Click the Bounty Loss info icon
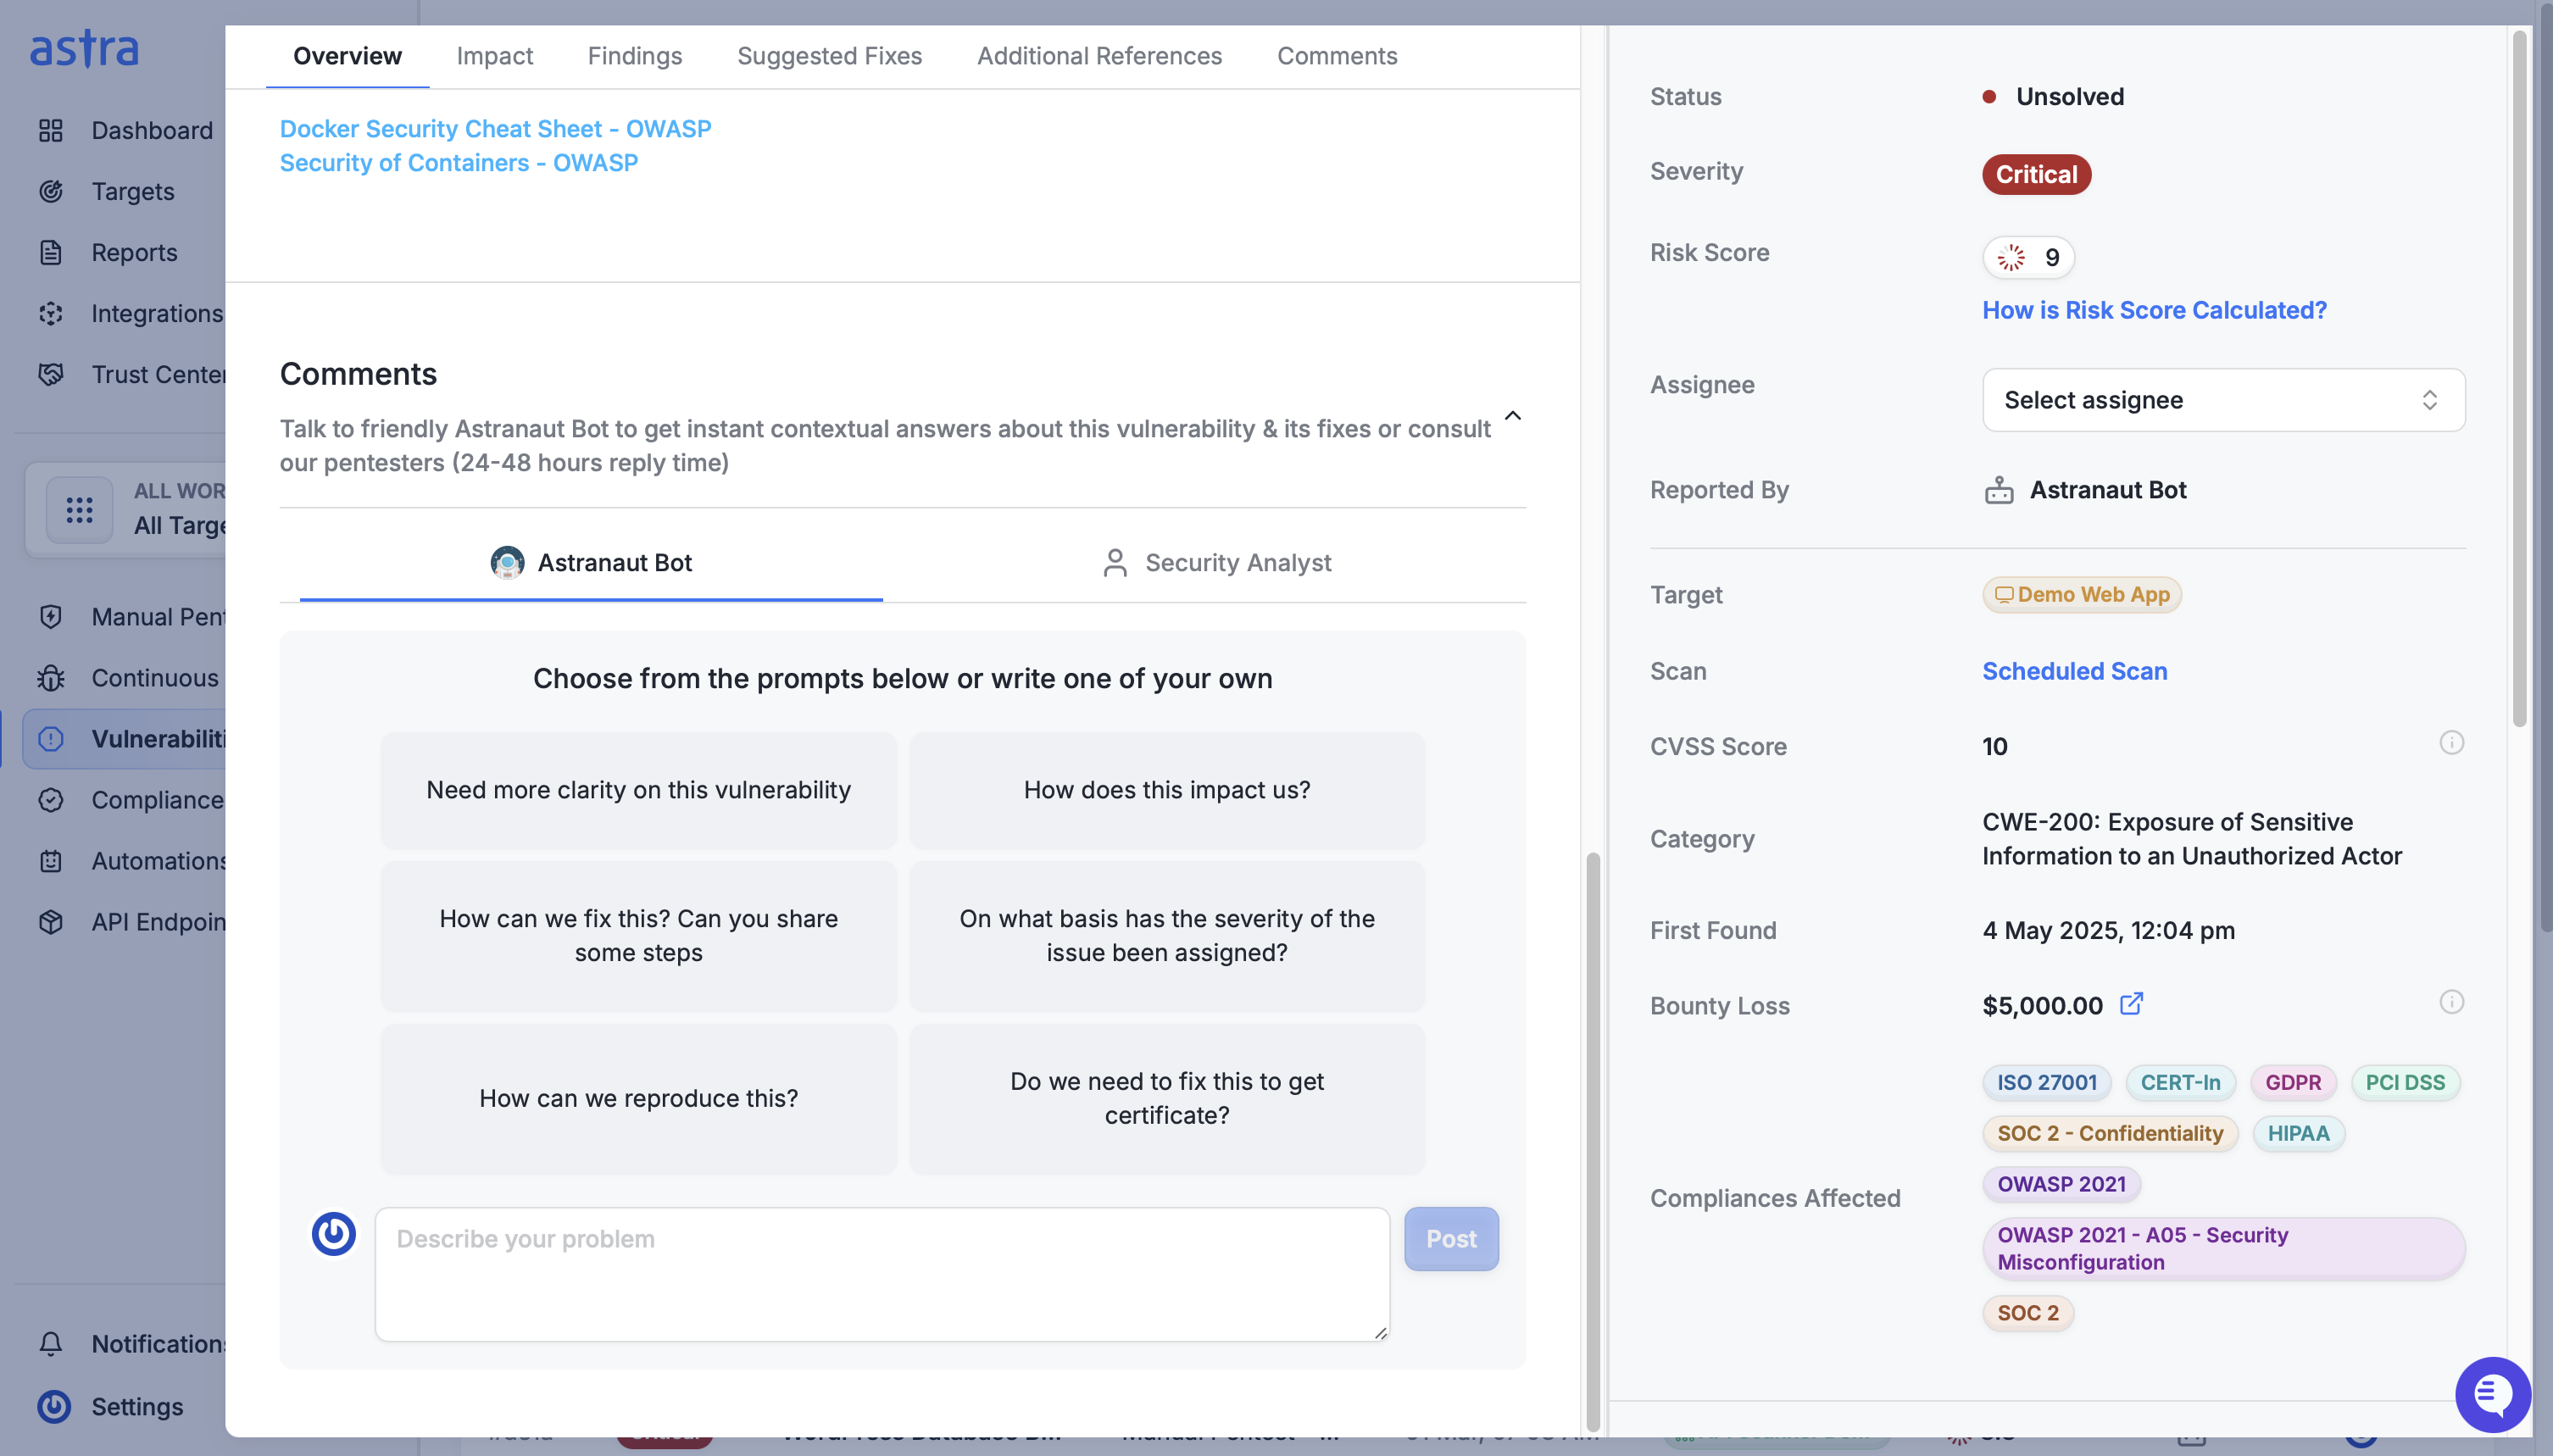The width and height of the screenshot is (2553, 1456). pyautogui.click(x=2451, y=1002)
